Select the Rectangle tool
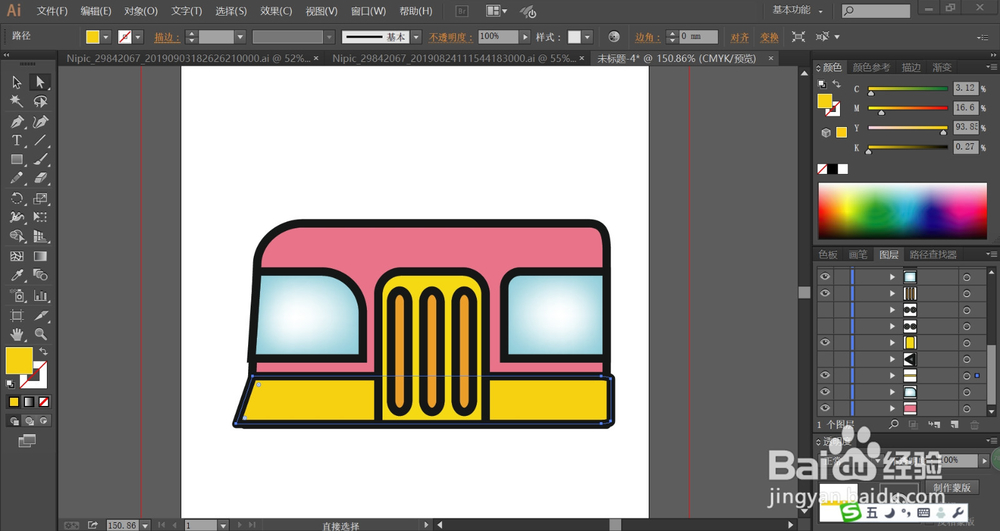1000x531 pixels. (x=17, y=159)
